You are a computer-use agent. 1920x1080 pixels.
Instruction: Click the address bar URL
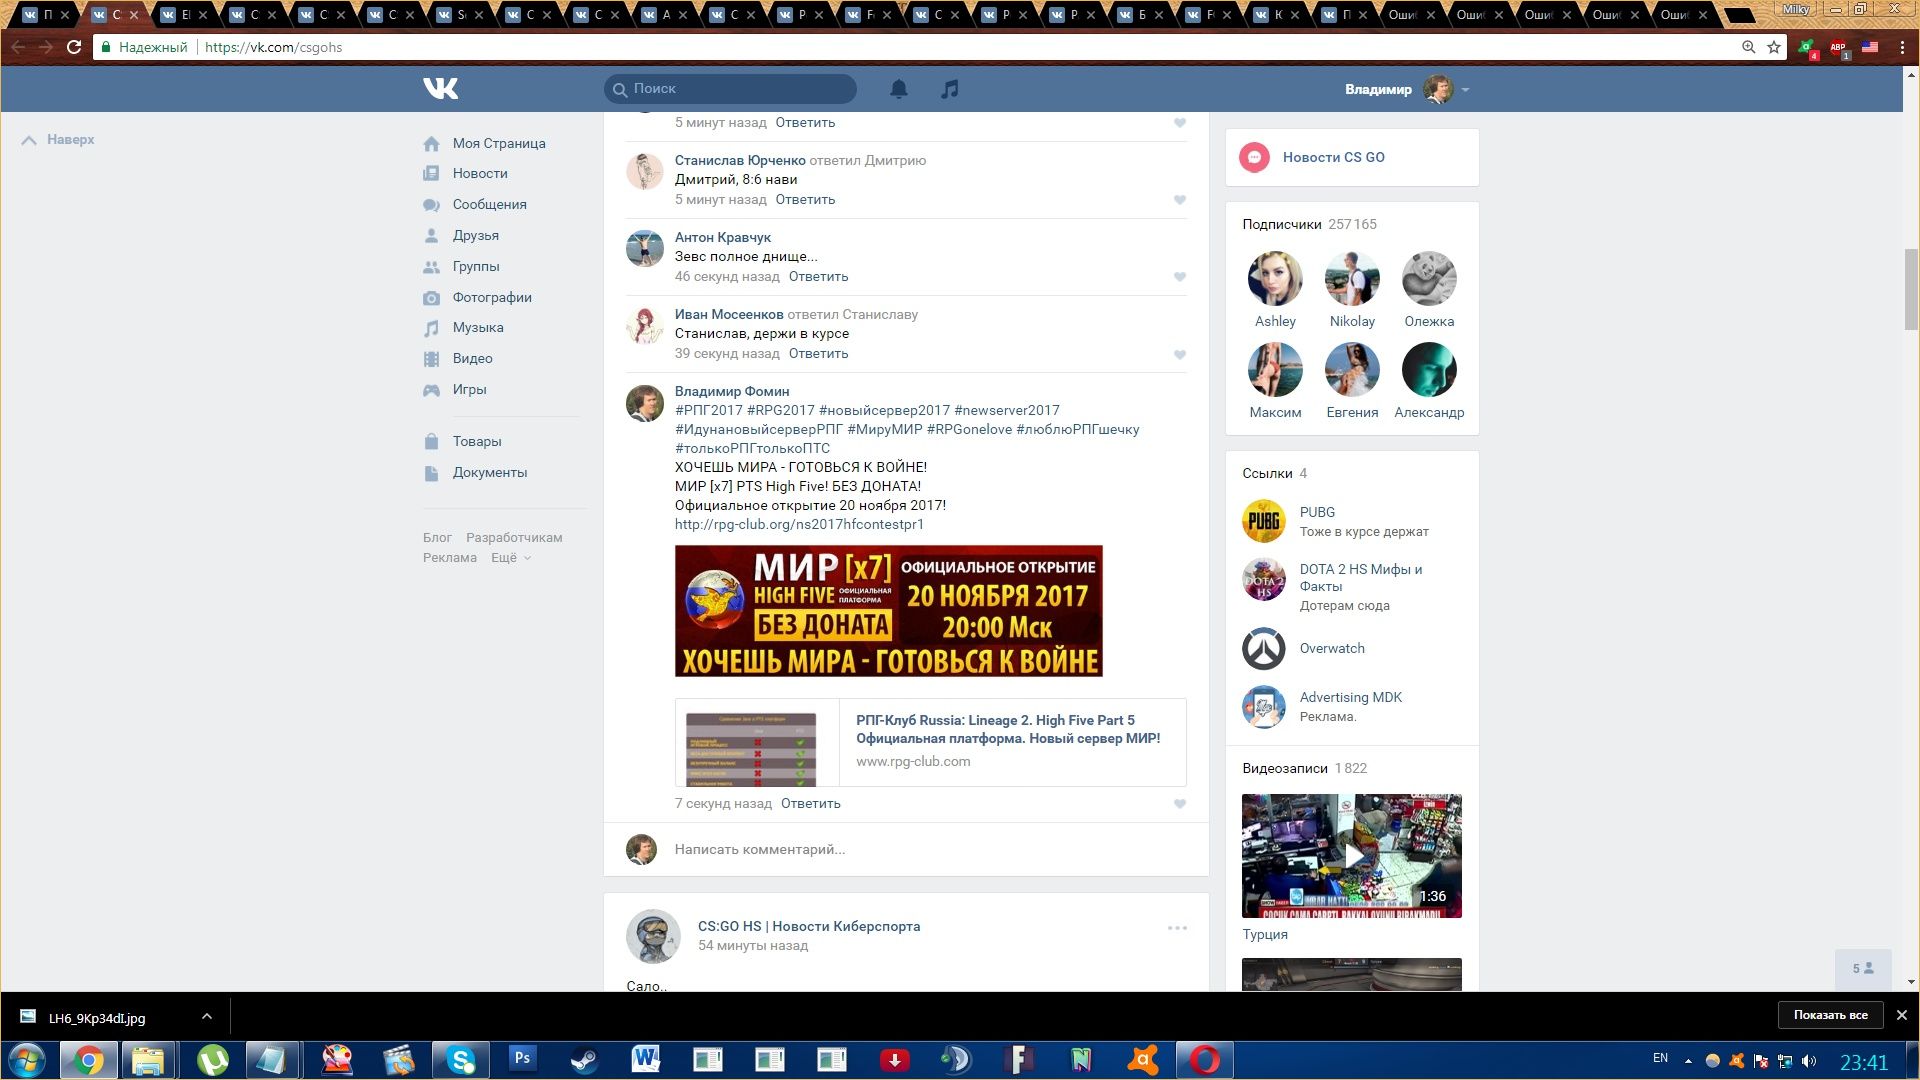click(273, 47)
